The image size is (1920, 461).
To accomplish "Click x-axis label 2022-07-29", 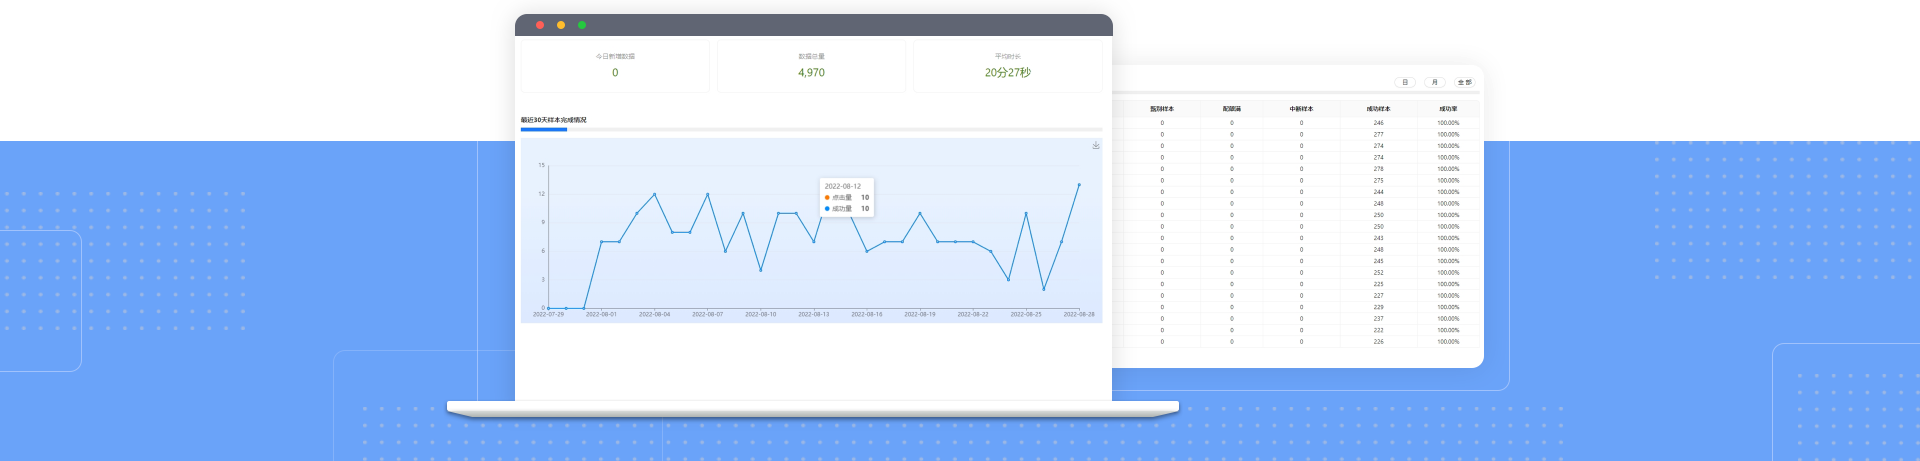I will 548,314.
